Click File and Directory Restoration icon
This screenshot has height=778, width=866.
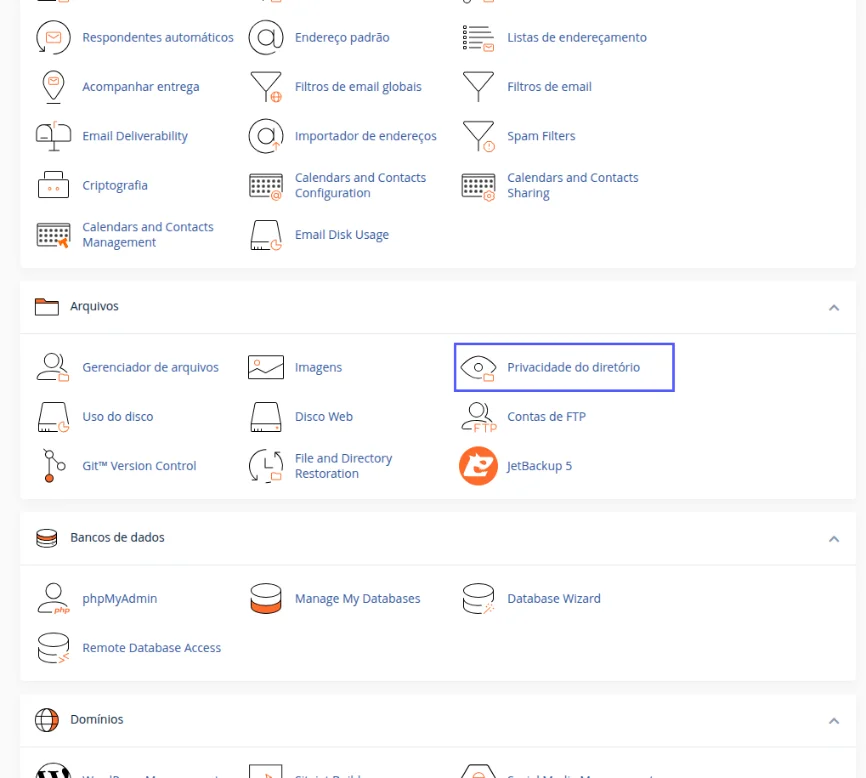coord(266,466)
